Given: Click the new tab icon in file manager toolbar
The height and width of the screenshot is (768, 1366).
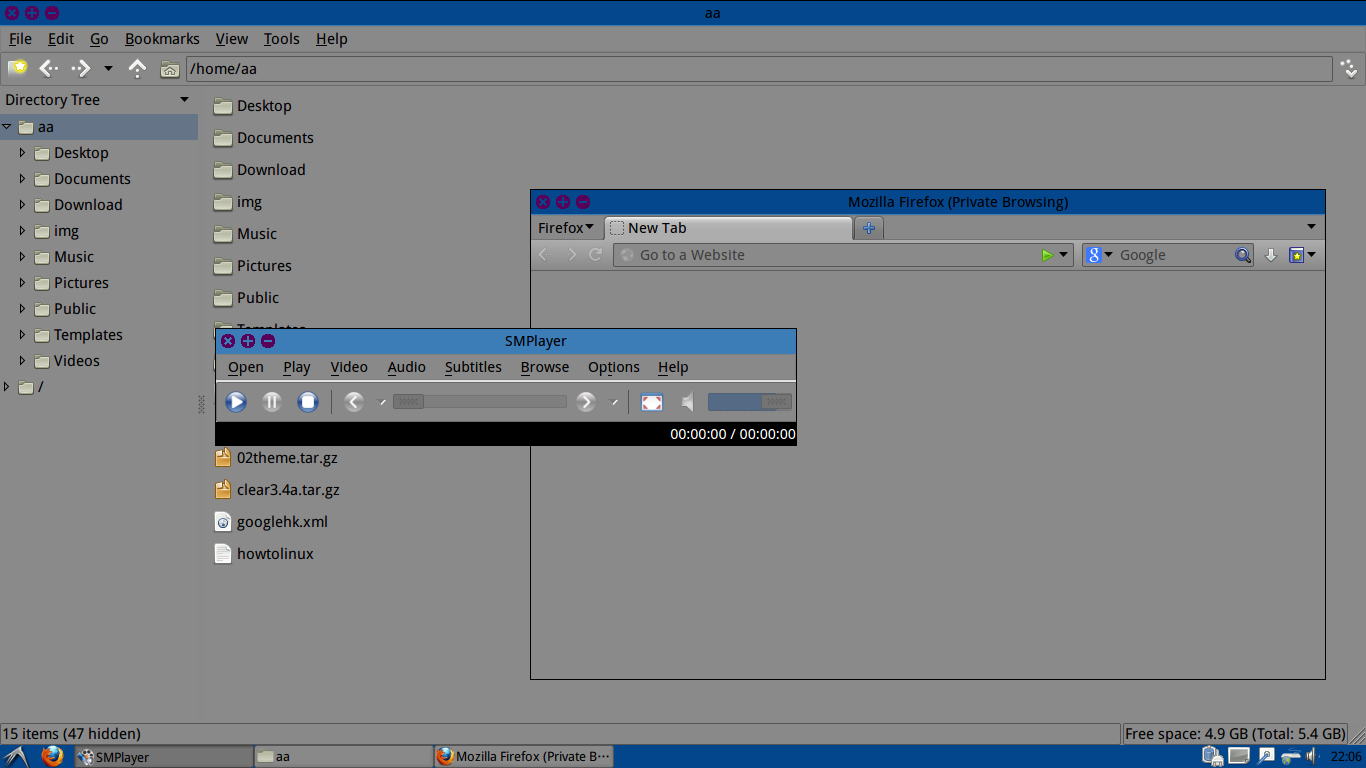Looking at the screenshot, I should pos(18,68).
